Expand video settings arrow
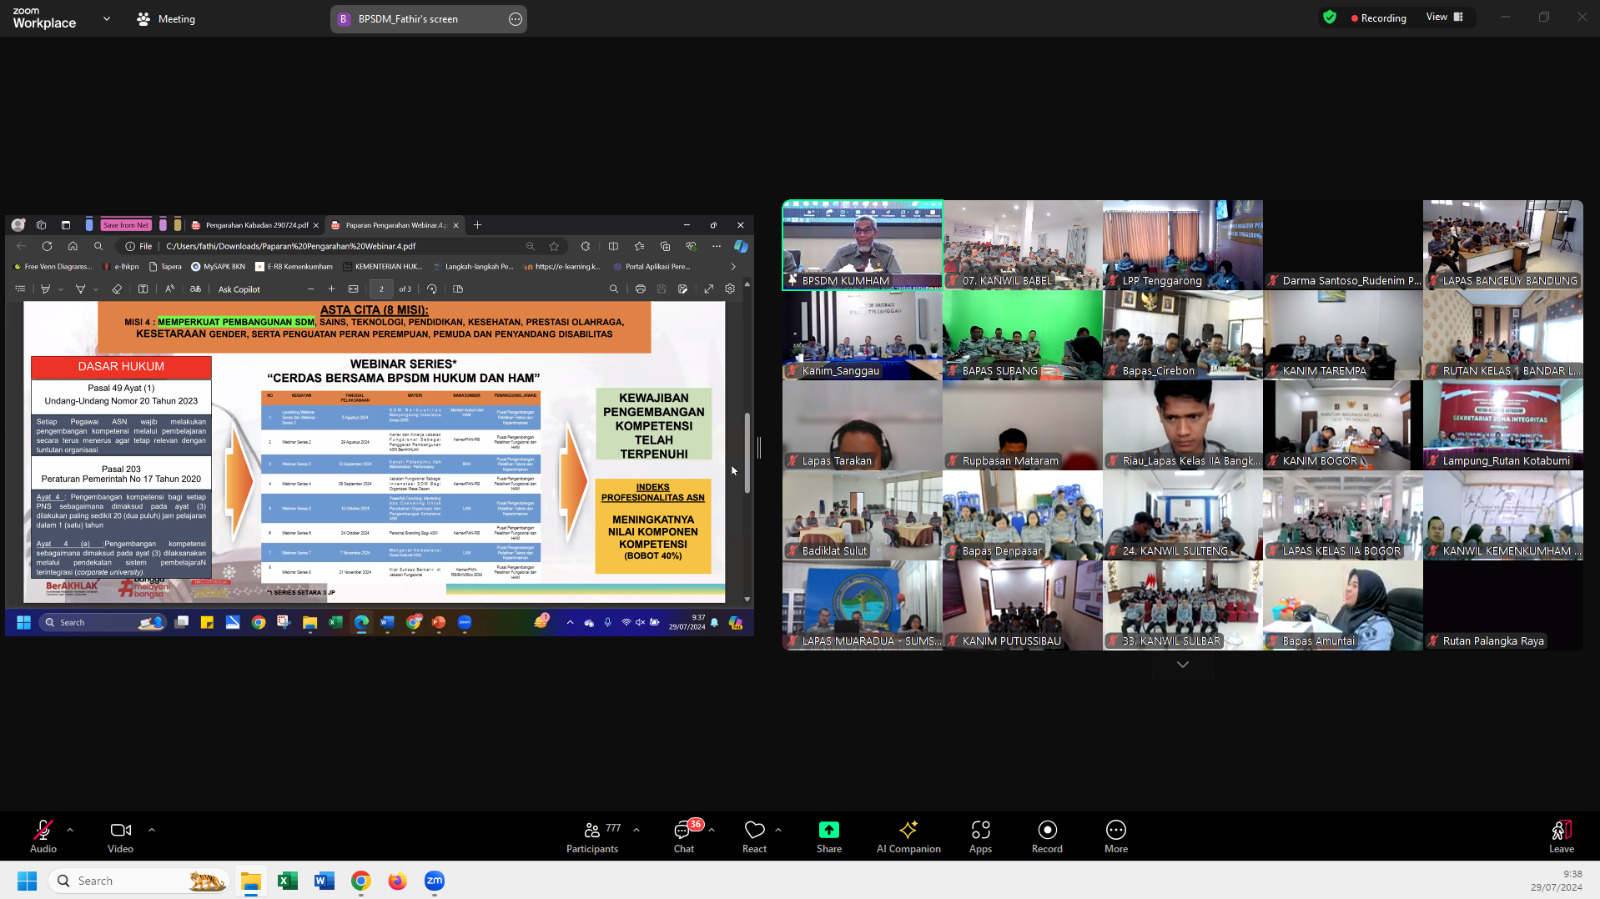Viewport: 1600px width, 899px height. (x=152, y=829)
